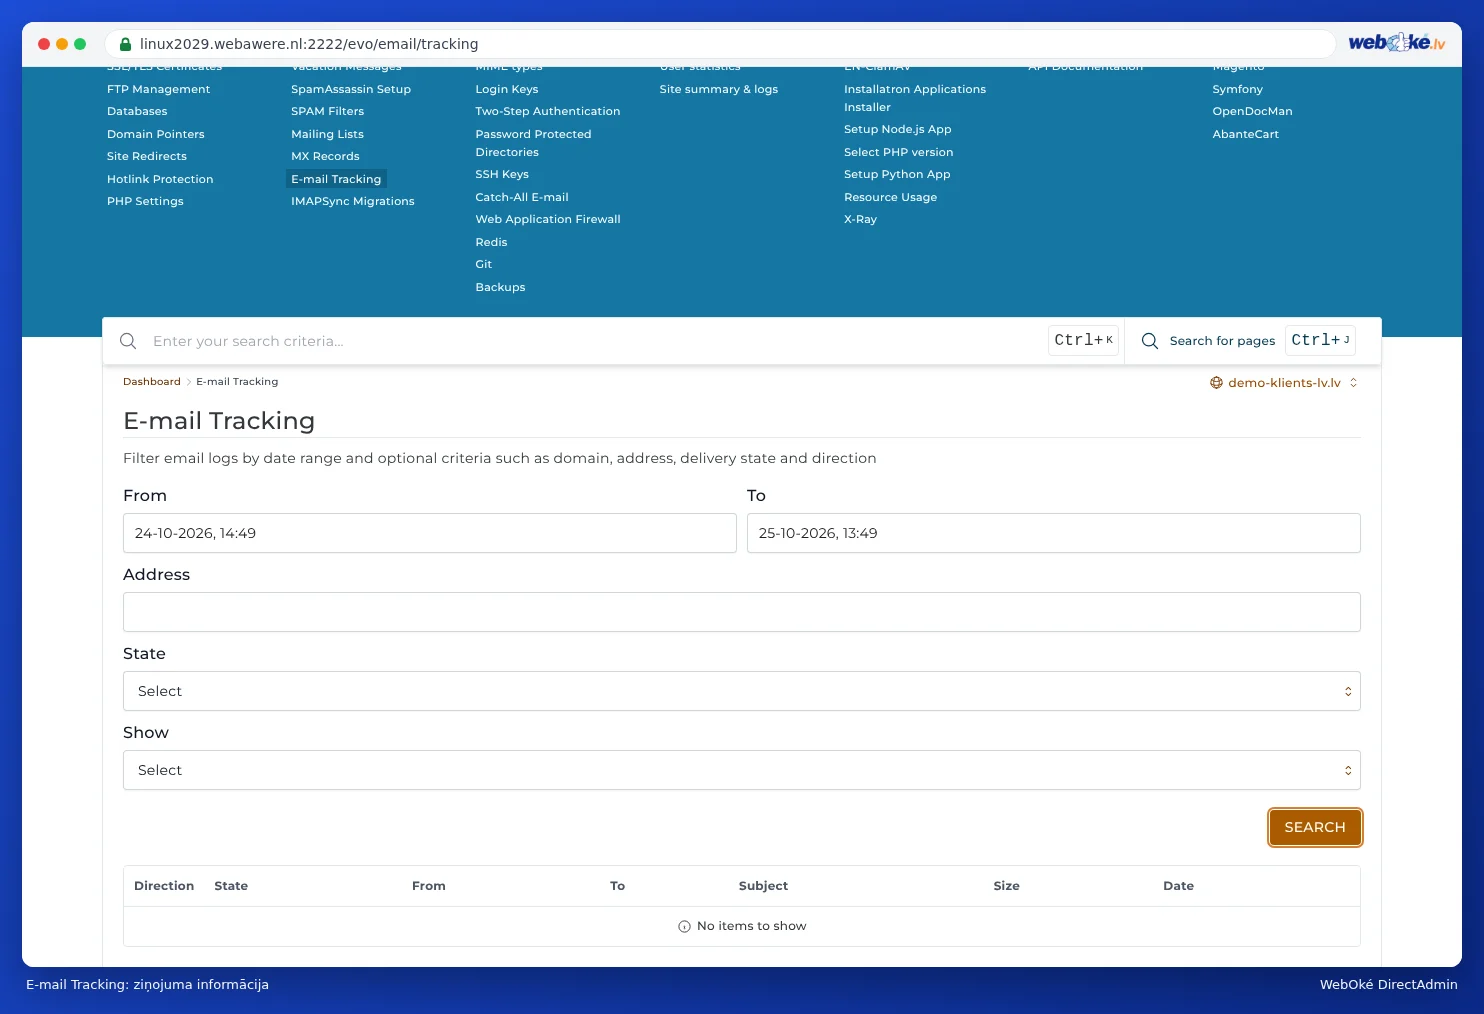Open the Symfony installer link

1237,89
